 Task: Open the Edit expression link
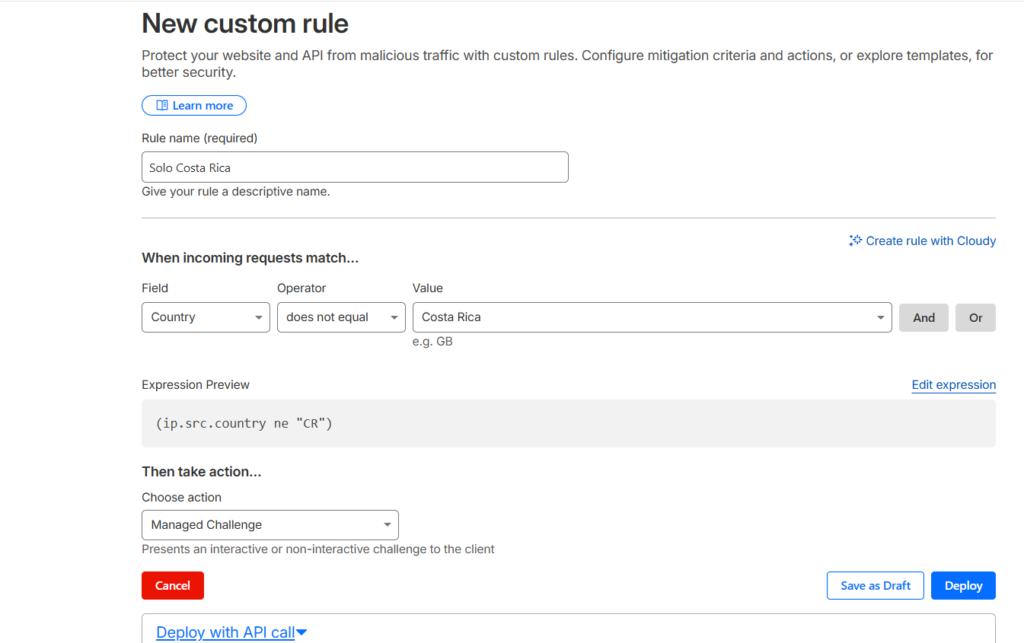953,385
